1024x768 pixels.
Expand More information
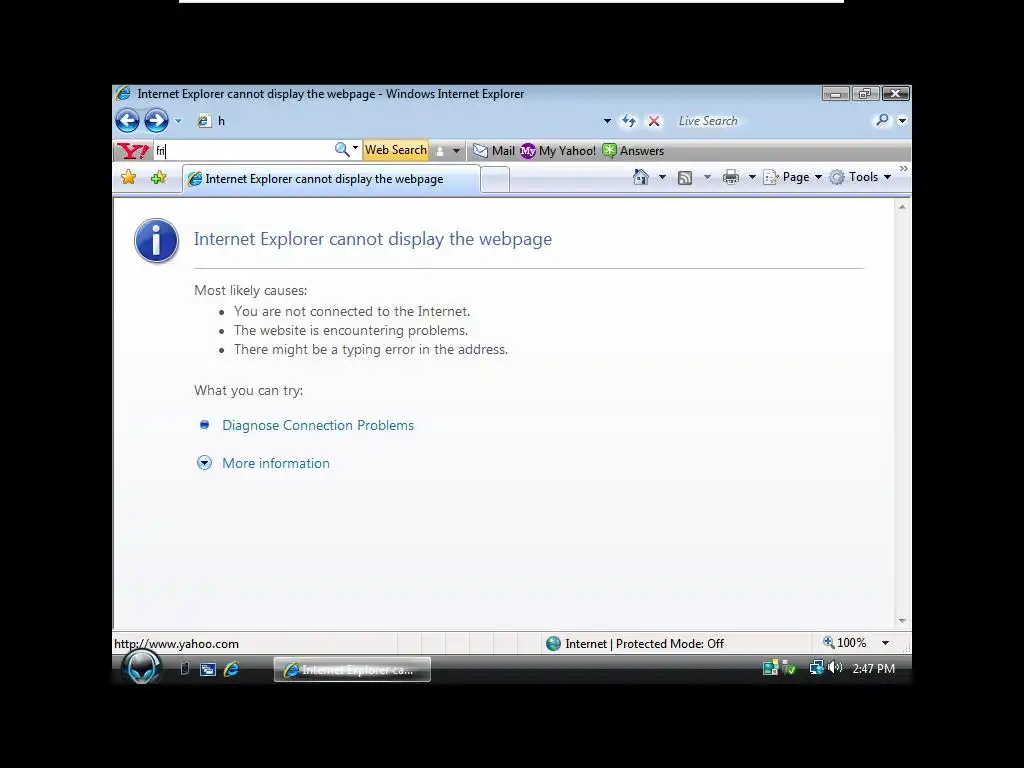[204, 463]
